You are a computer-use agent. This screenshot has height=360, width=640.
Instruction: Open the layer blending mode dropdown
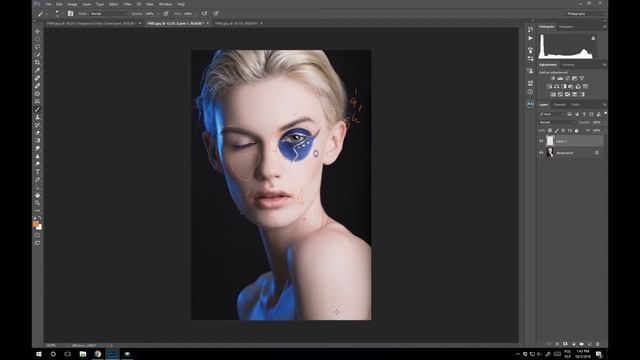pyautogui.click(x=558, y=122)
